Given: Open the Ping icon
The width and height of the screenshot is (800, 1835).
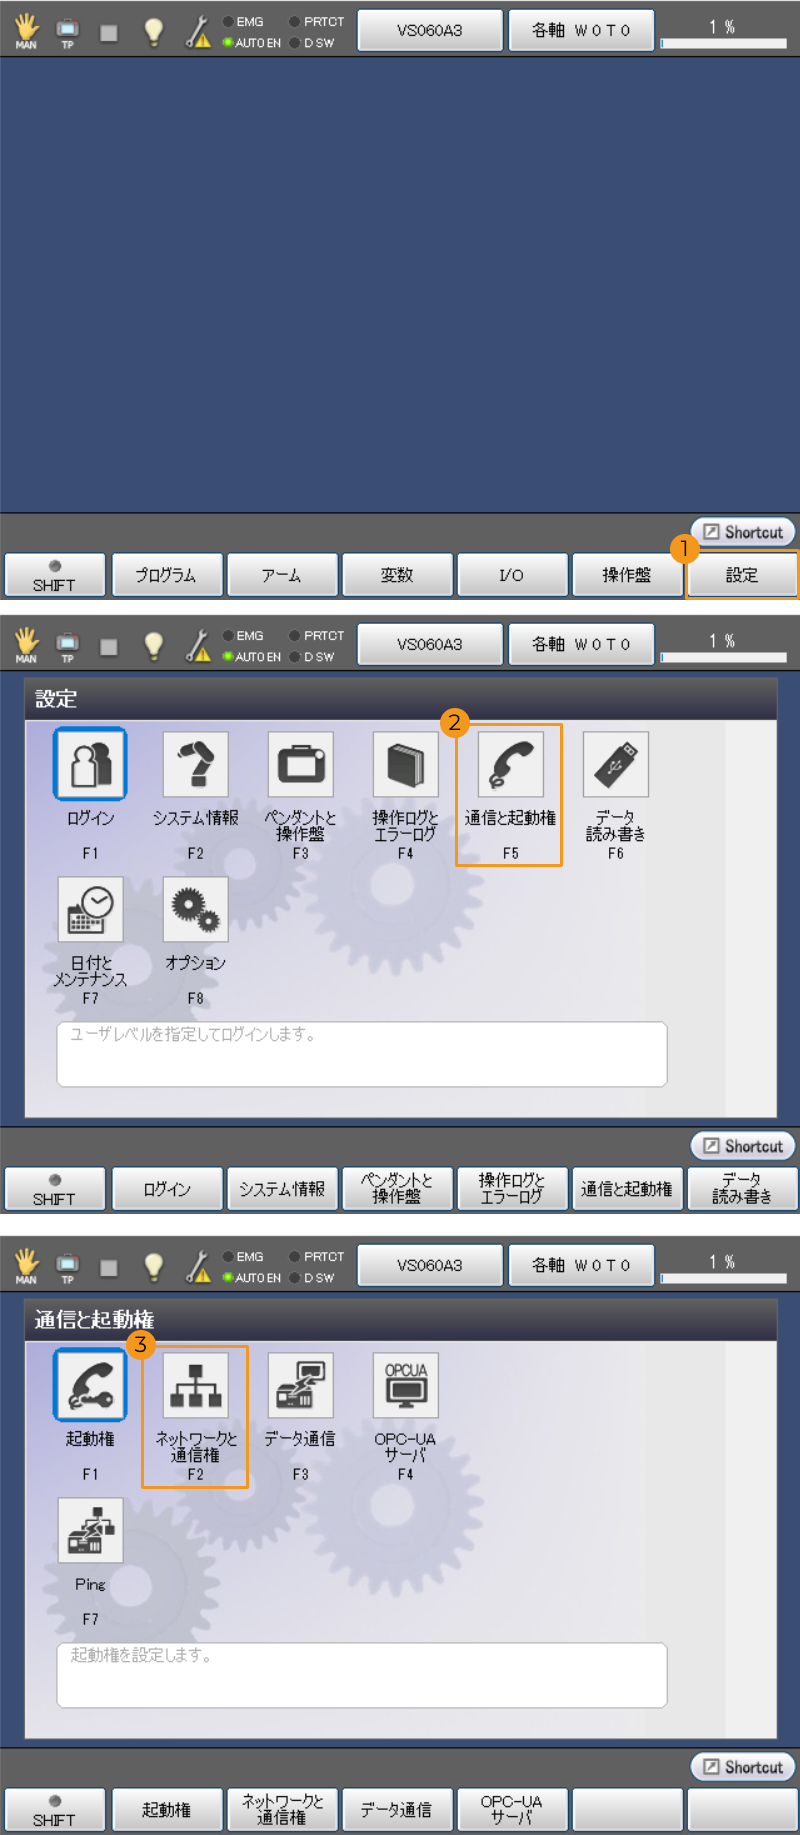Looking at the screenshot, I should pos(90,1530).
